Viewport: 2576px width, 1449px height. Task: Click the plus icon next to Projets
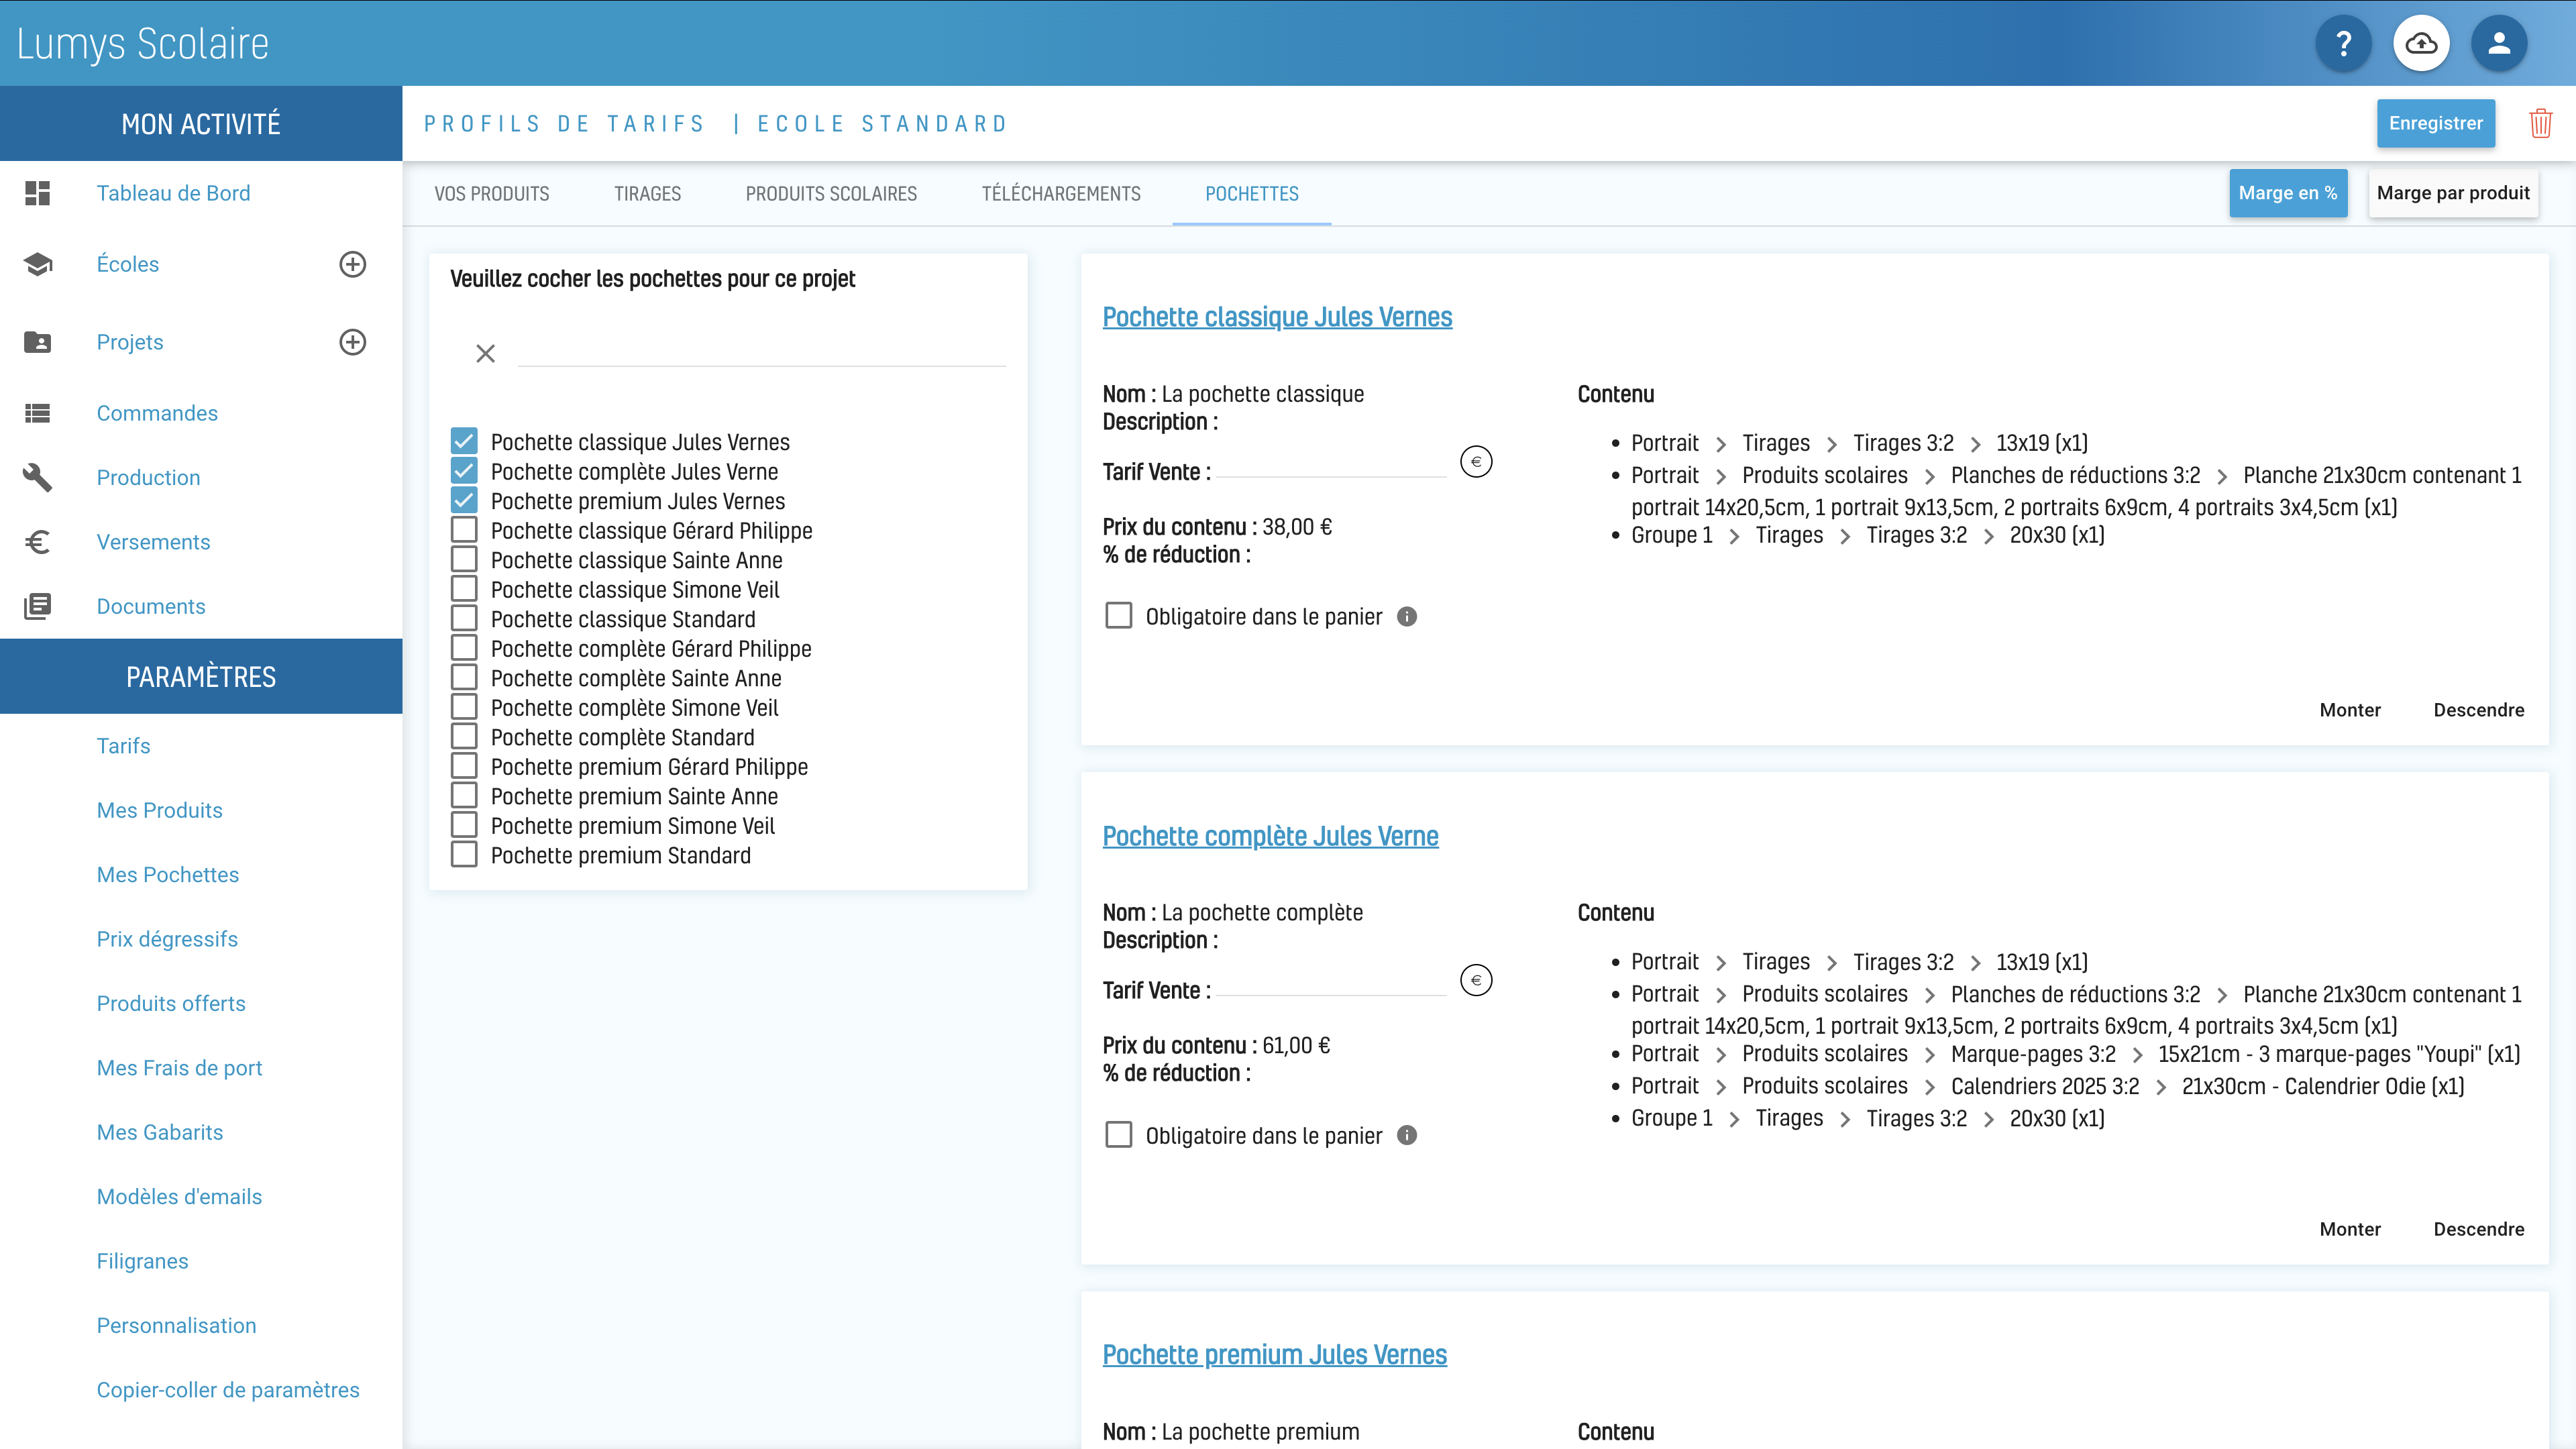pyautogui.click(x=353, y=342)
